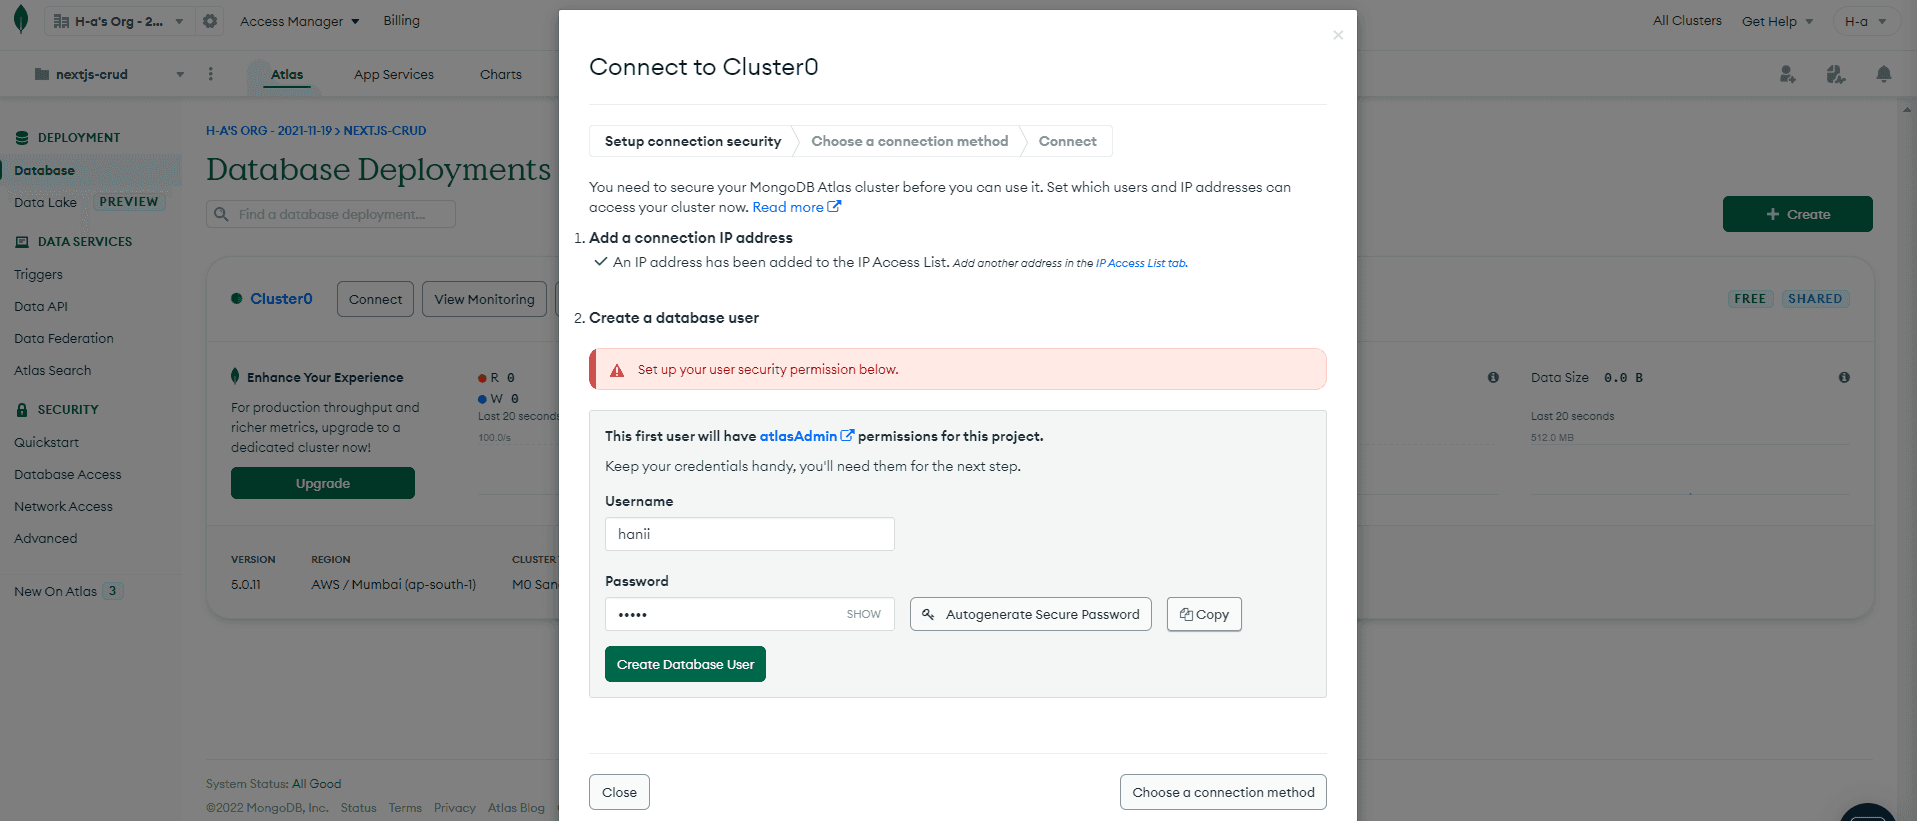
Task: Open project options three-dot menu
Action: click(x=210, y=74)
